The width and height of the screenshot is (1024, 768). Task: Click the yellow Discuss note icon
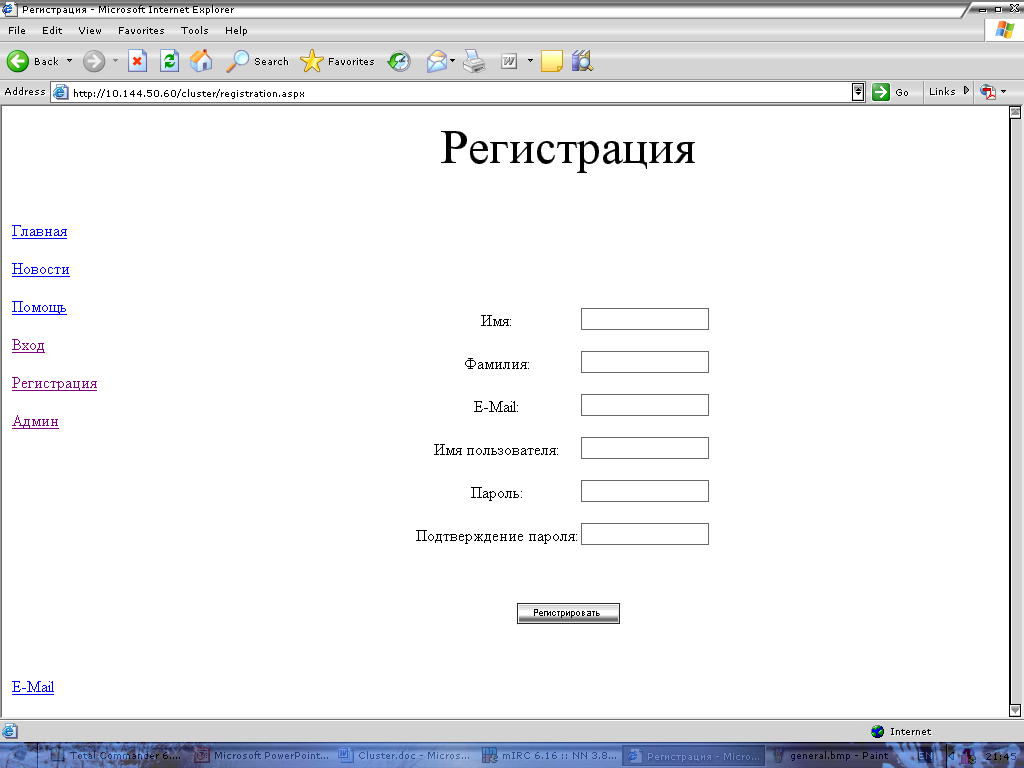551,61
